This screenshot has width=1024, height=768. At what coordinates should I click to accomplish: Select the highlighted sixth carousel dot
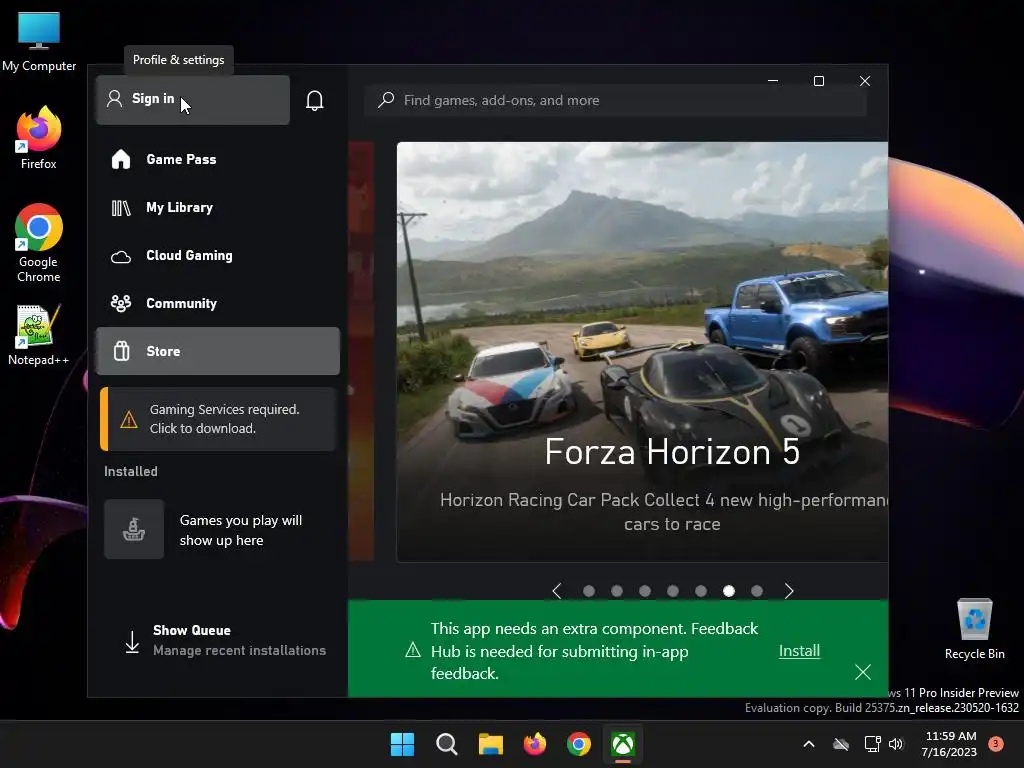[x=729, y=591]
